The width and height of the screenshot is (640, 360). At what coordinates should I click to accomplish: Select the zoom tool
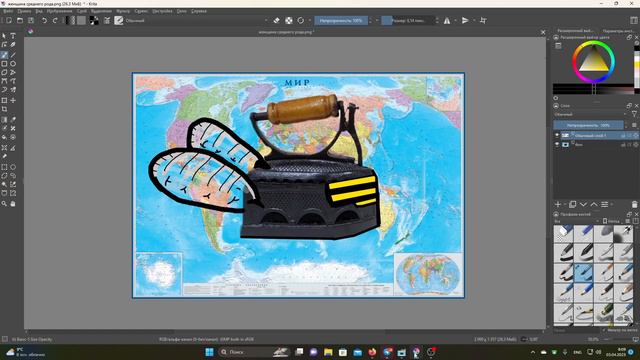pos(4,203)
